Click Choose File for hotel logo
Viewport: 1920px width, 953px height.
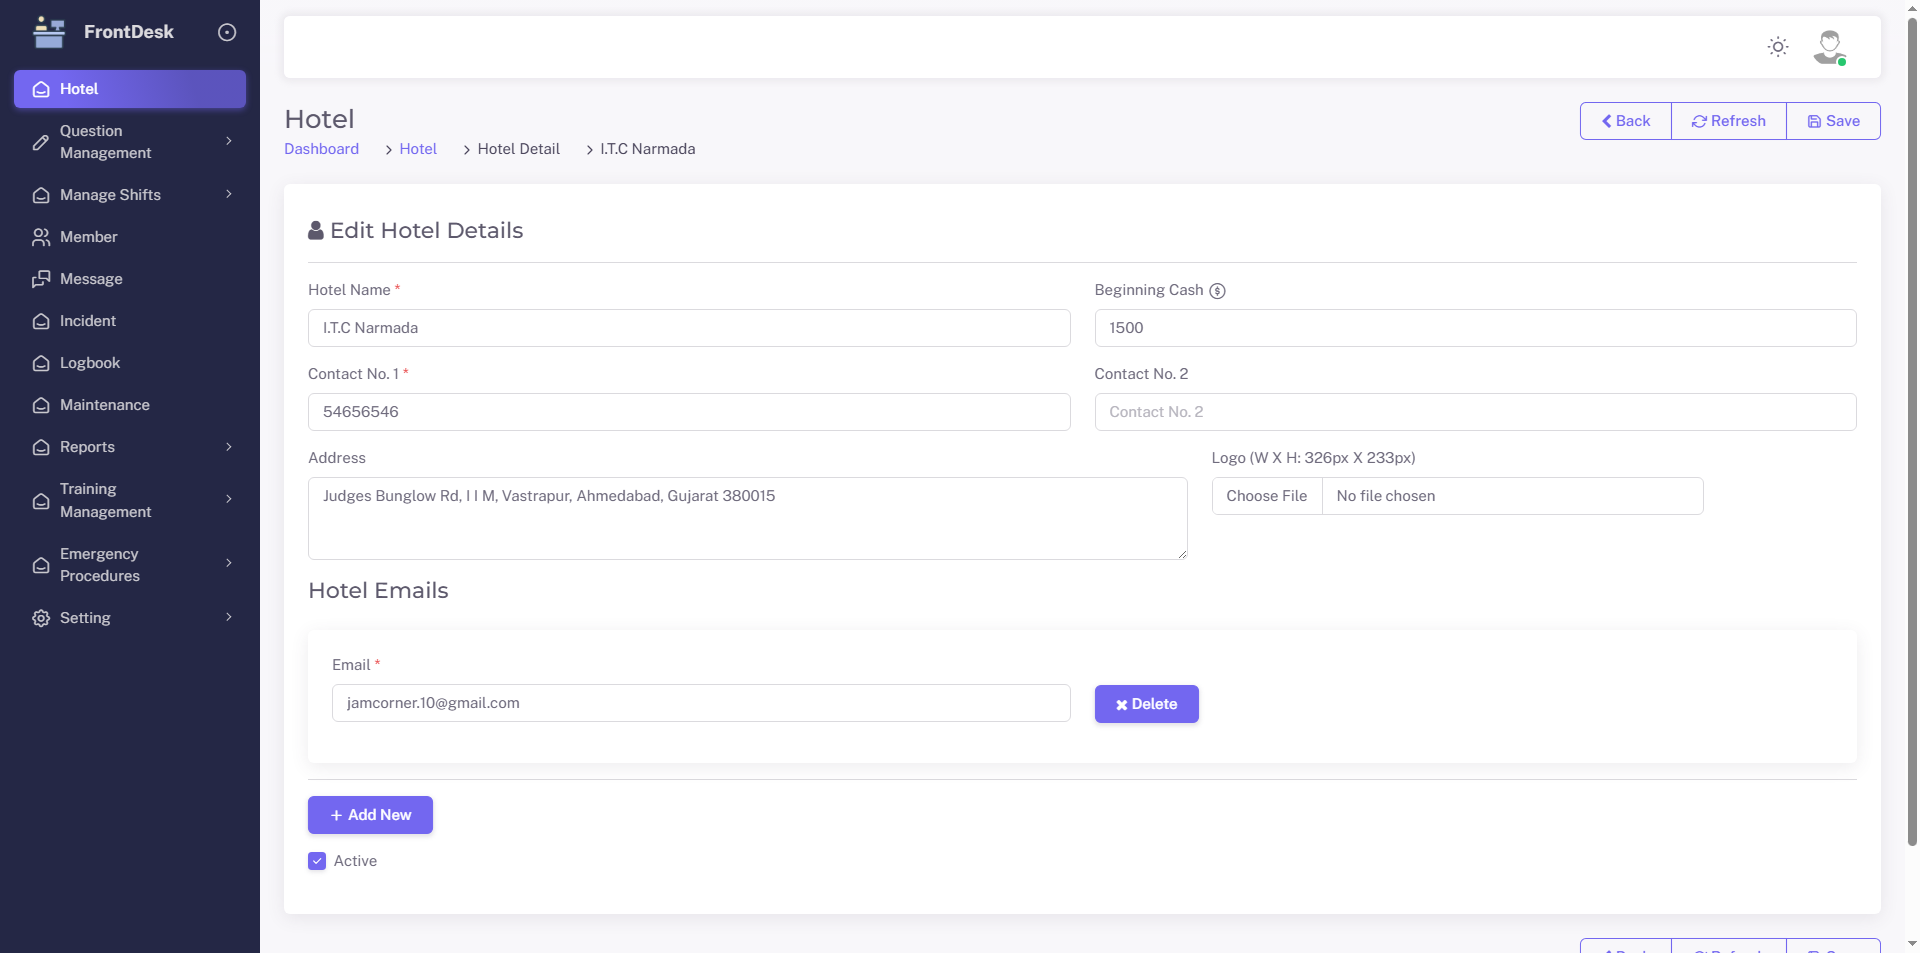(1266, 496)
